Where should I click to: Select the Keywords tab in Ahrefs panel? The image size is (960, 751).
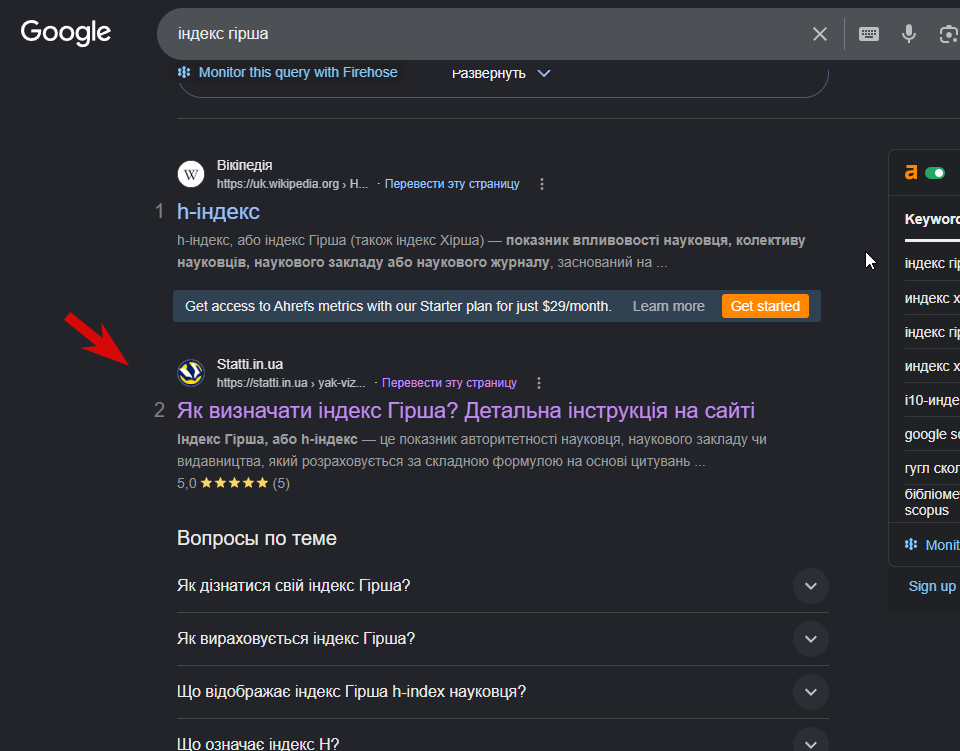[932, 219]
